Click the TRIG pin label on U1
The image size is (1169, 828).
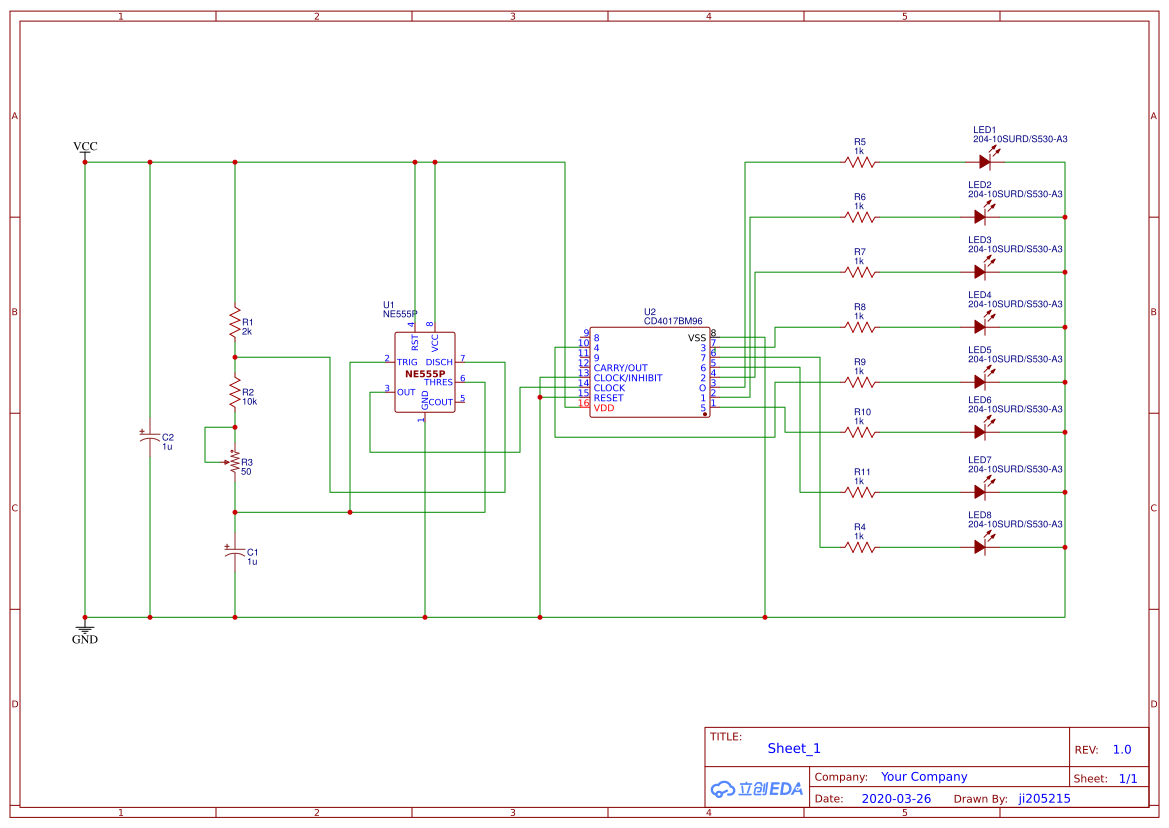(407, 362)
